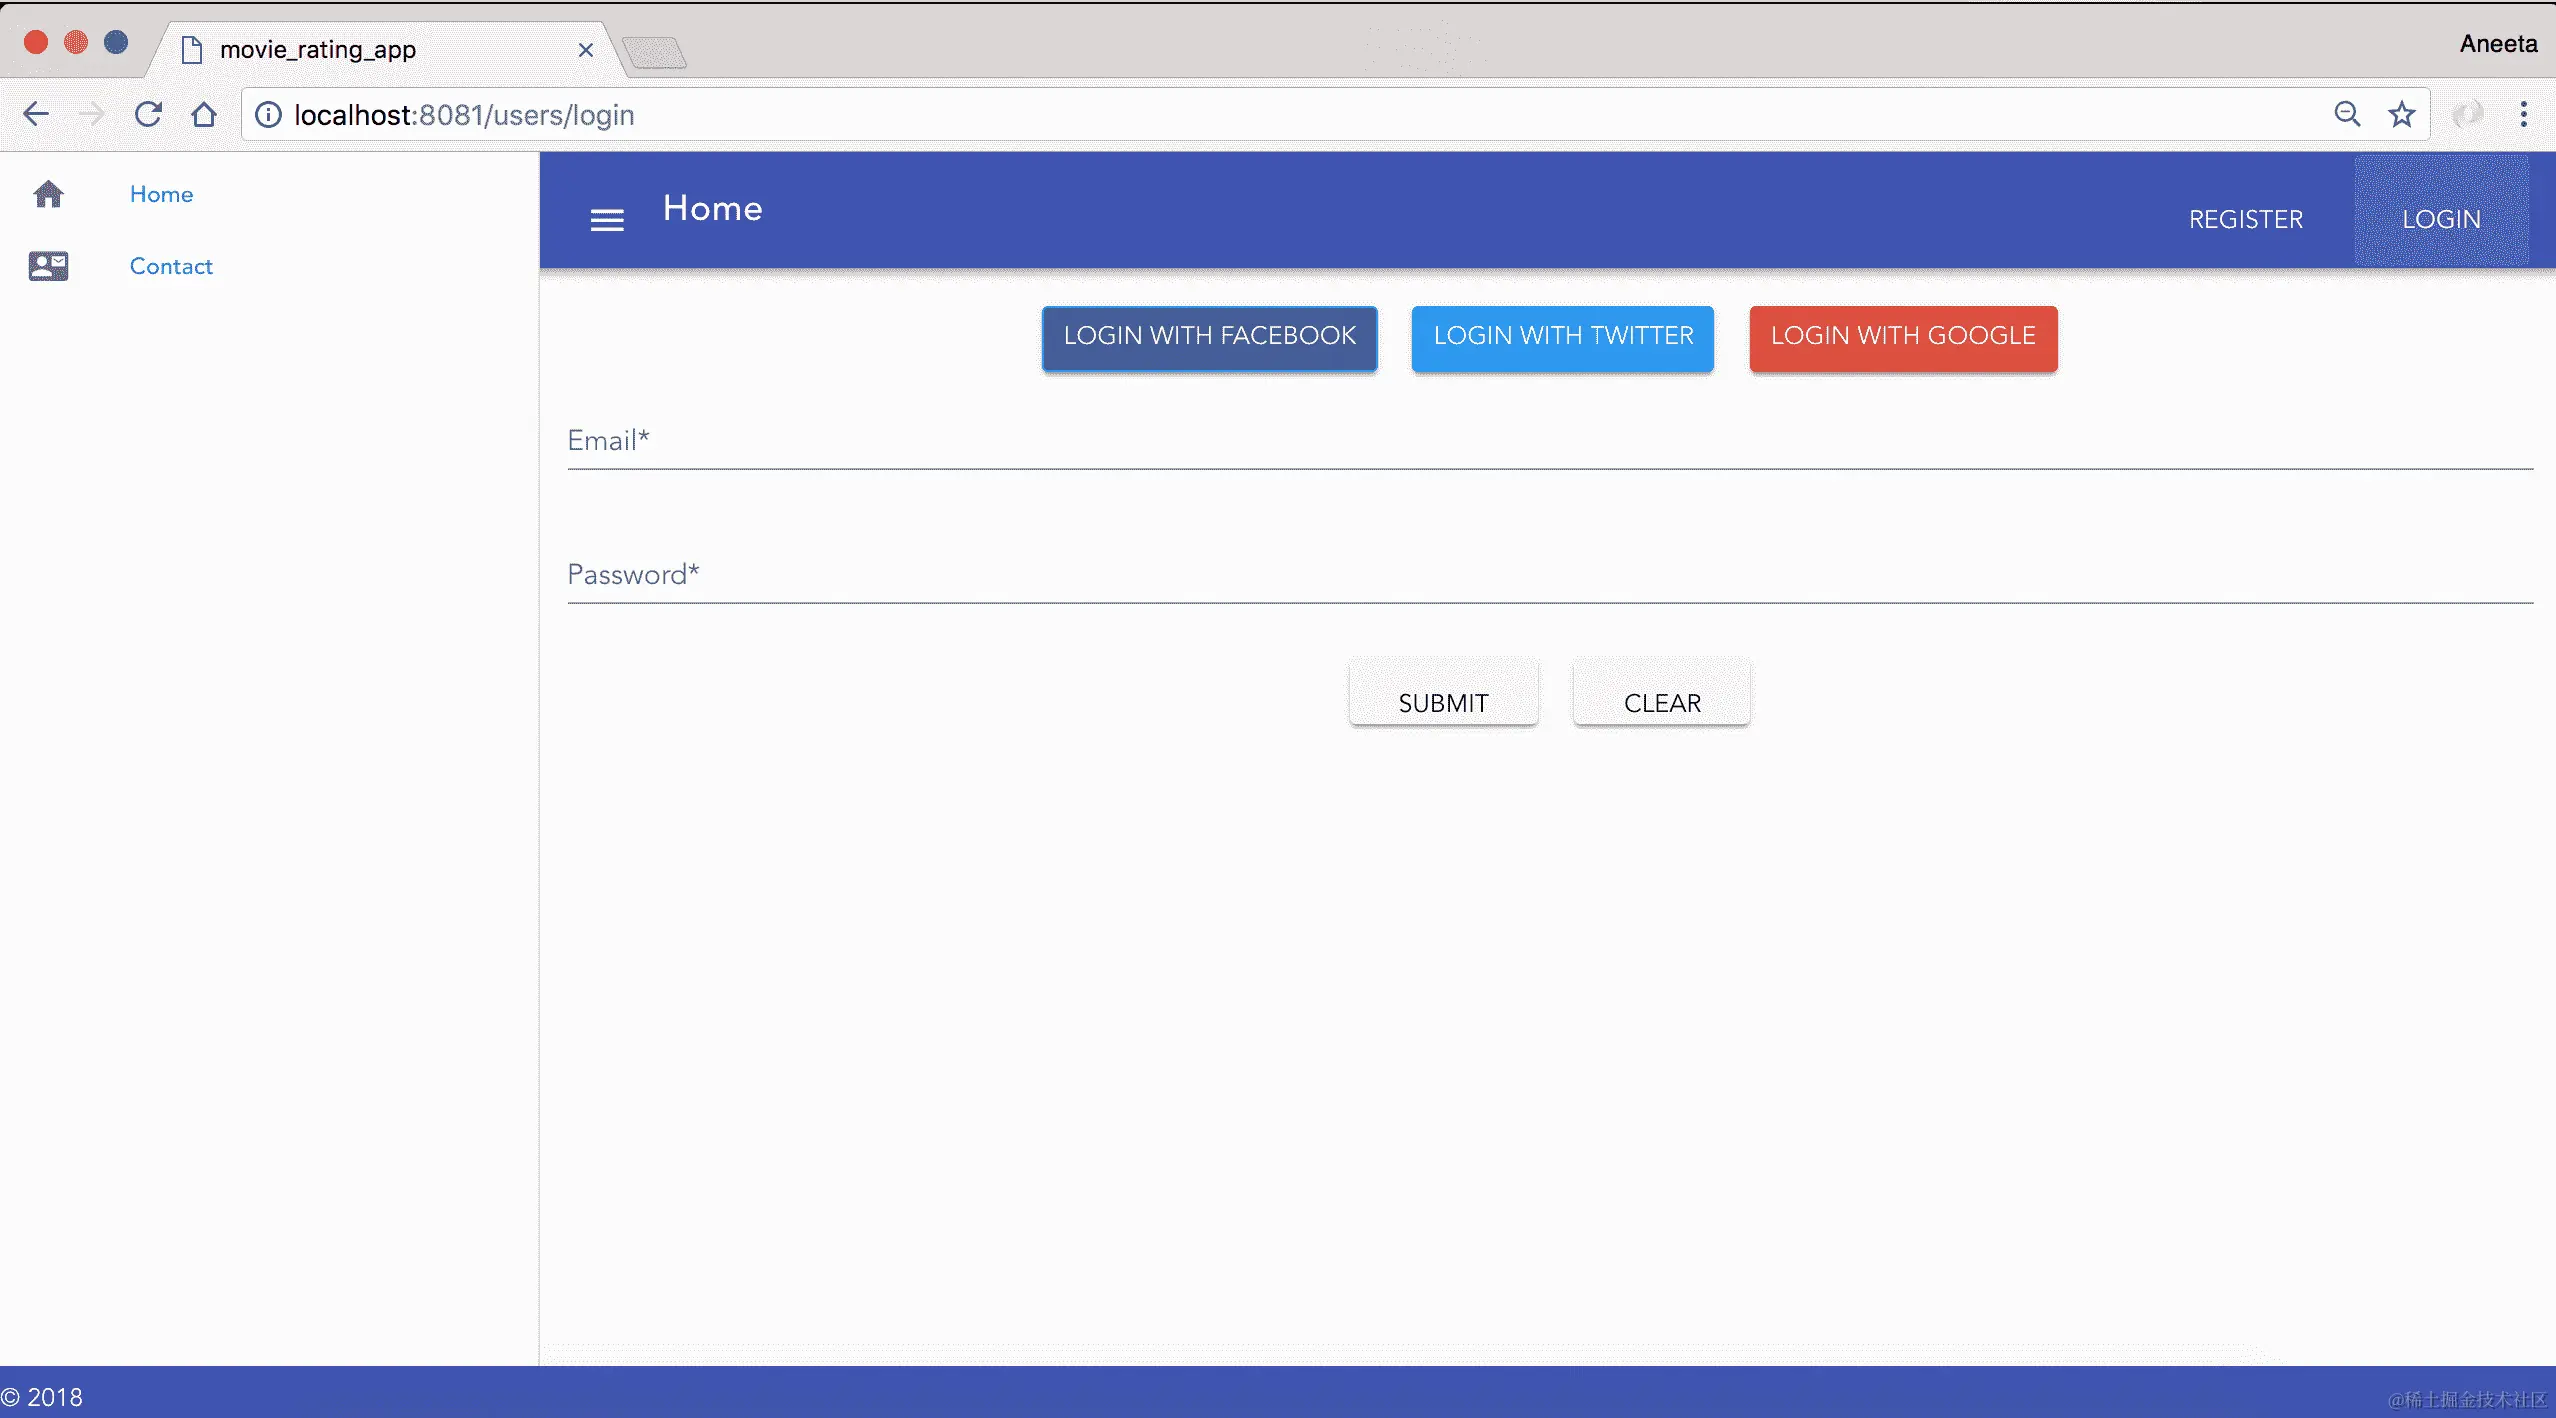Focus the Email input field
Image resolution: width=2556 pixels, height=1418 pixels.
click(1550, 442)
